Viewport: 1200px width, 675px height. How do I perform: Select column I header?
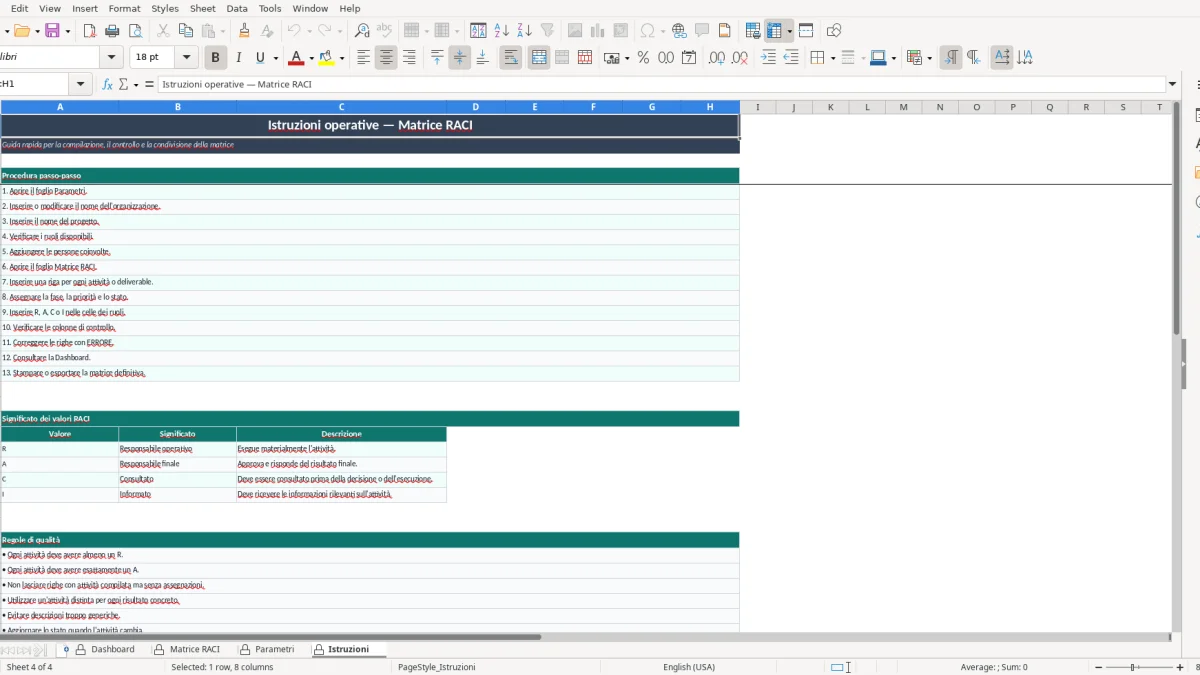pos(758,107)
